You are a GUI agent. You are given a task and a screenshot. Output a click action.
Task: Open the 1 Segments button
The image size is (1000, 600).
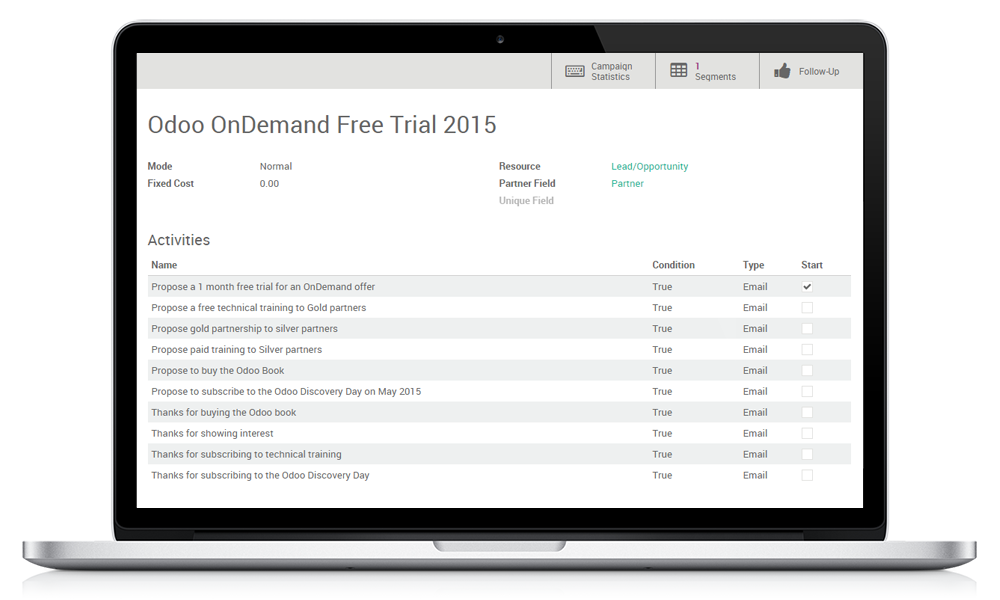(x=707, y=71)
